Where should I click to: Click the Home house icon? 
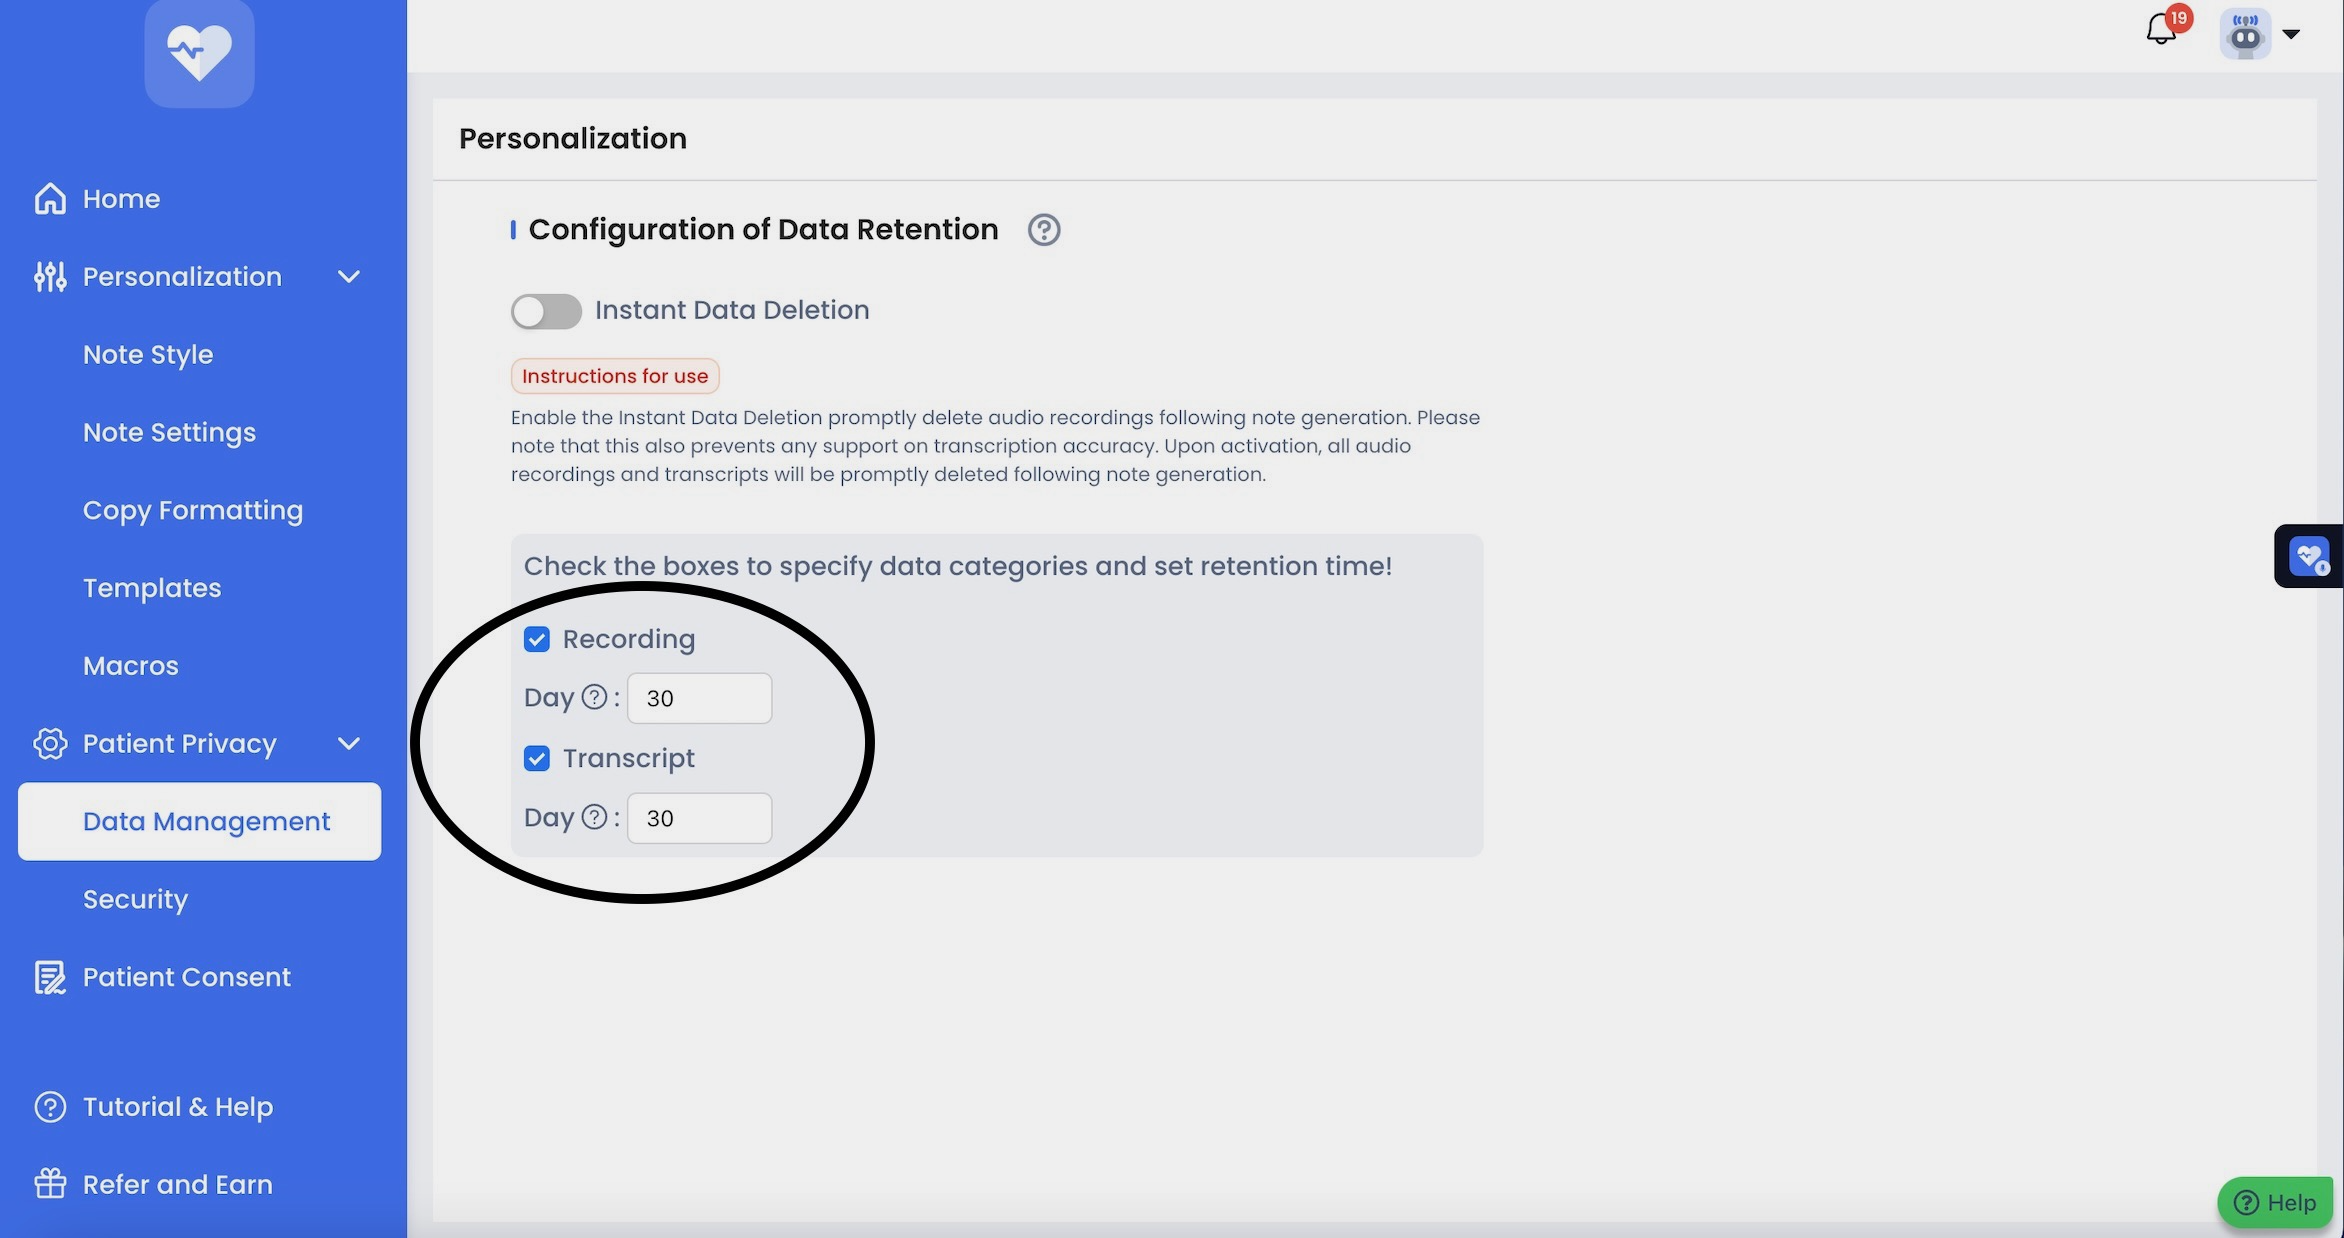coord(50,199)
